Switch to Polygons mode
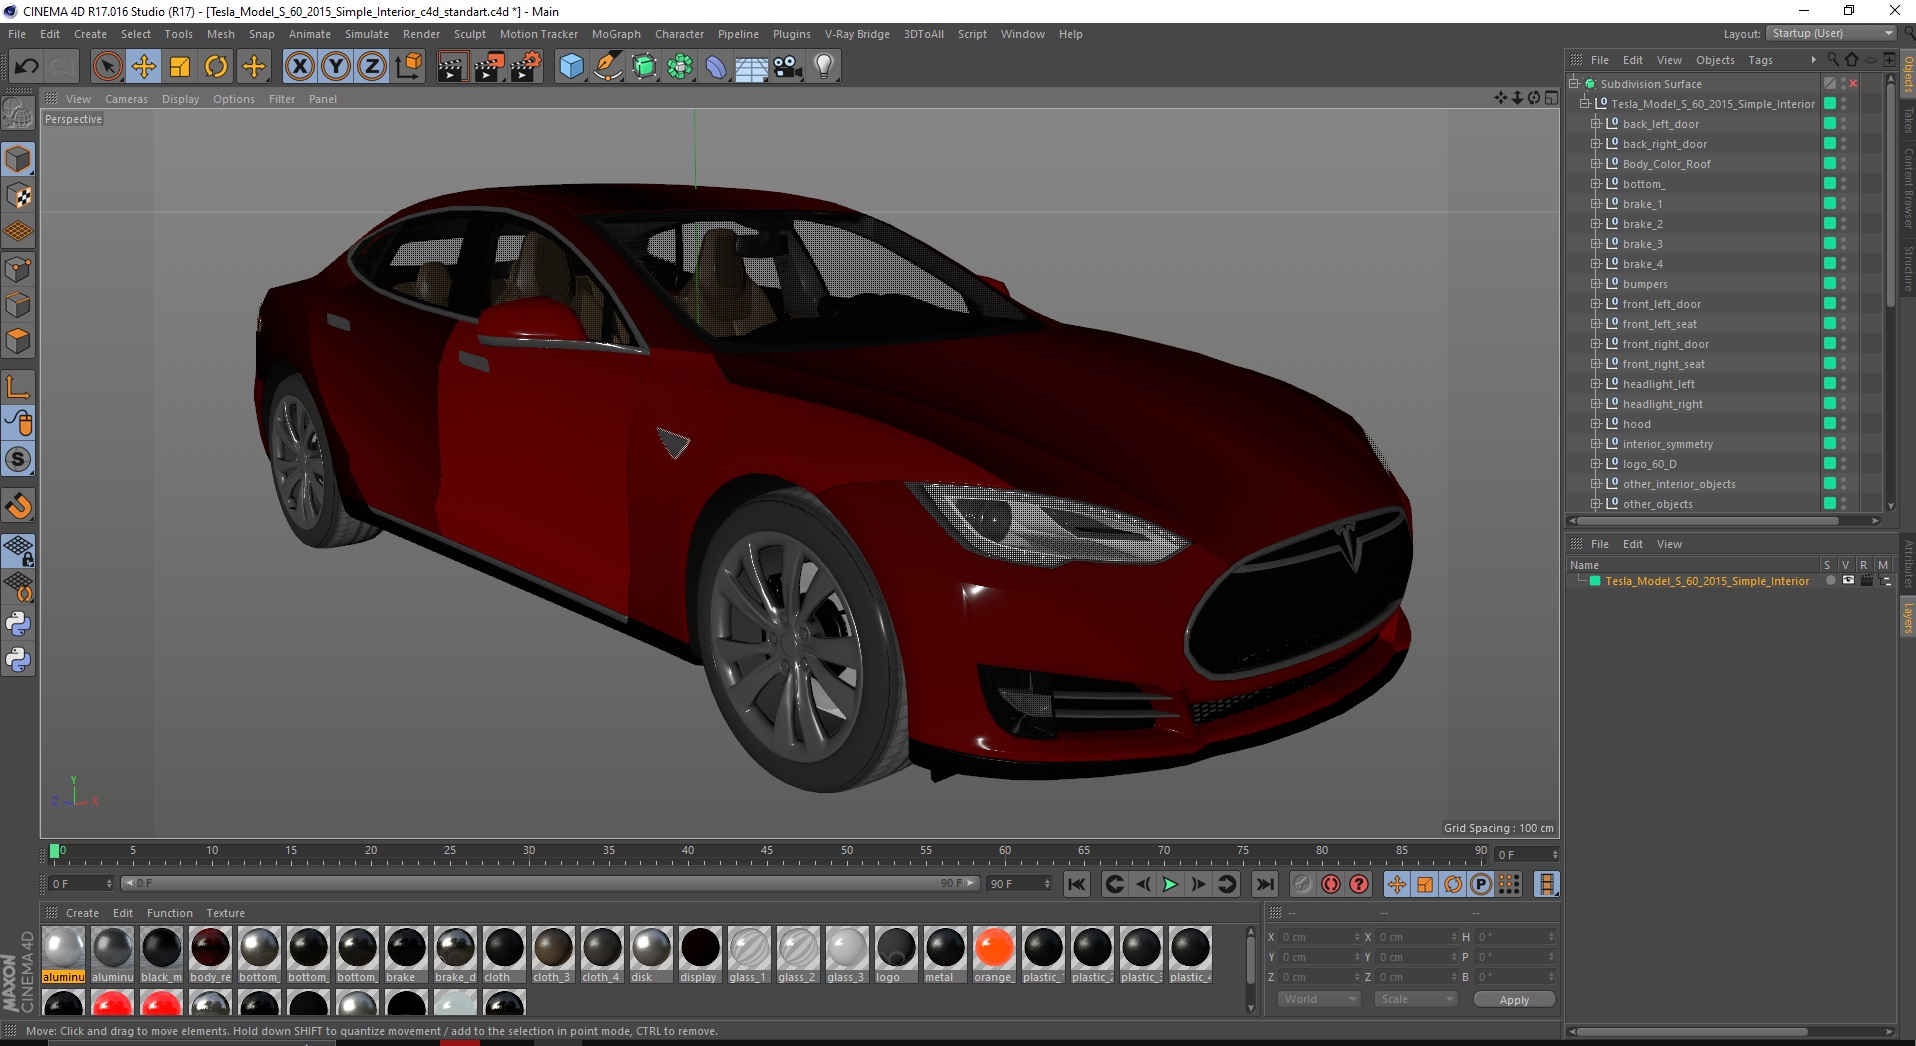1916x1046 pixels. coord(18,341)
